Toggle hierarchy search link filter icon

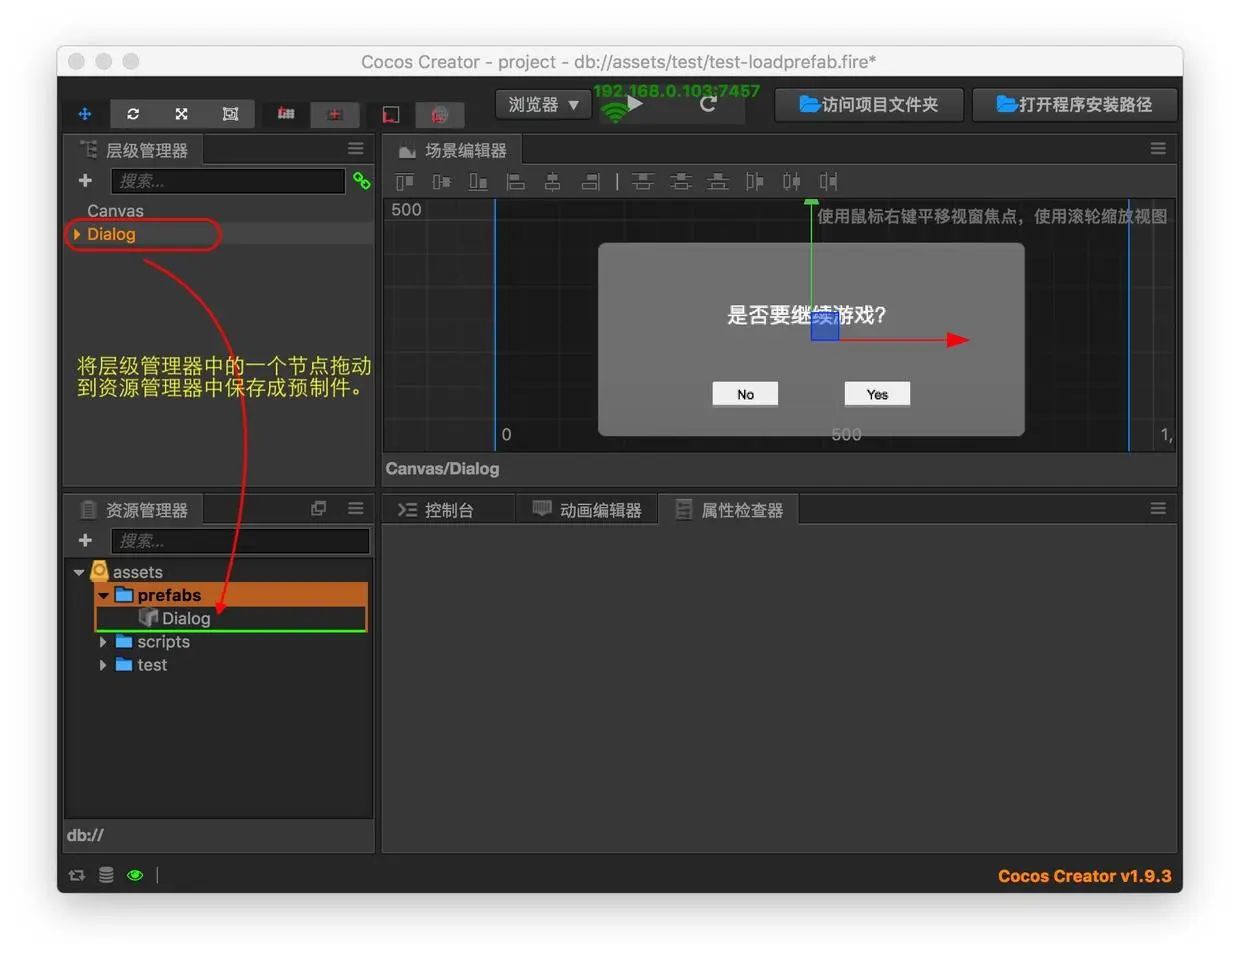pyautogui.click(x=361, y=181)
